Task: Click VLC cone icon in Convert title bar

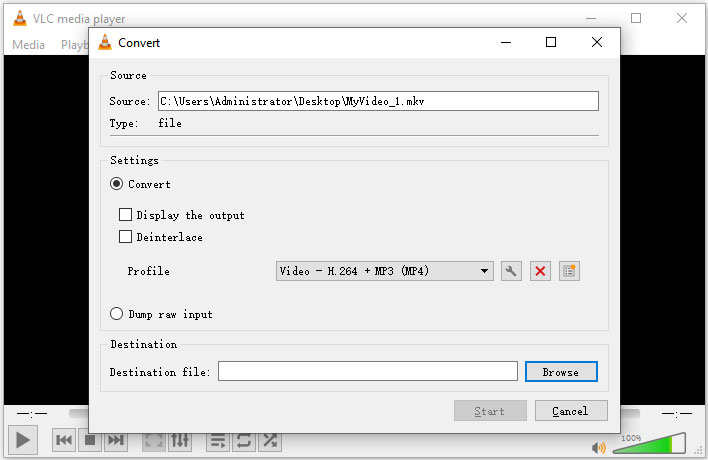Action: click(105, 42)
